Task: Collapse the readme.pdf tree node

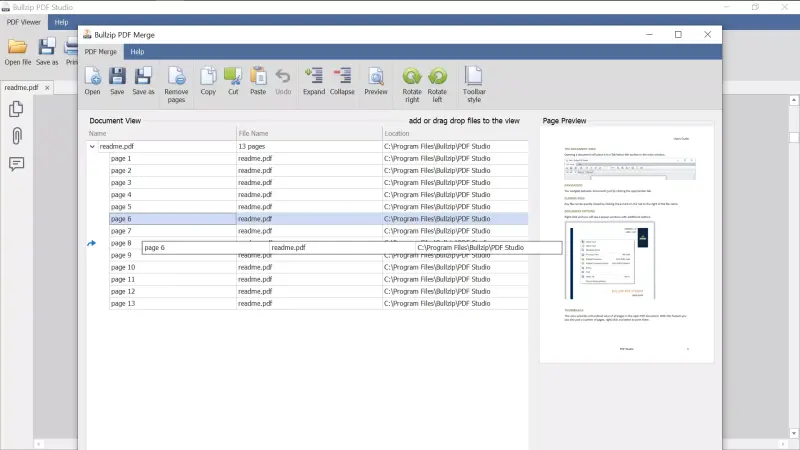Action: [x=92, y=146]
